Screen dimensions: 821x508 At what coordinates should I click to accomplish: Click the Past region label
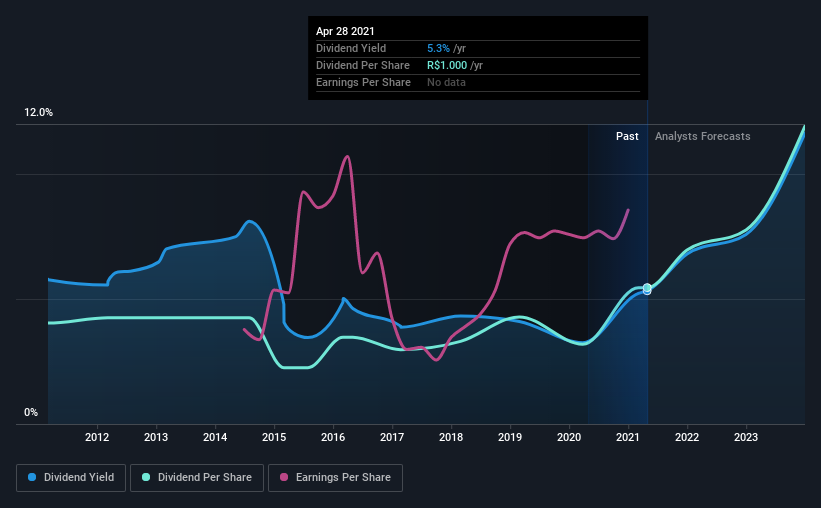coord(627,136)
